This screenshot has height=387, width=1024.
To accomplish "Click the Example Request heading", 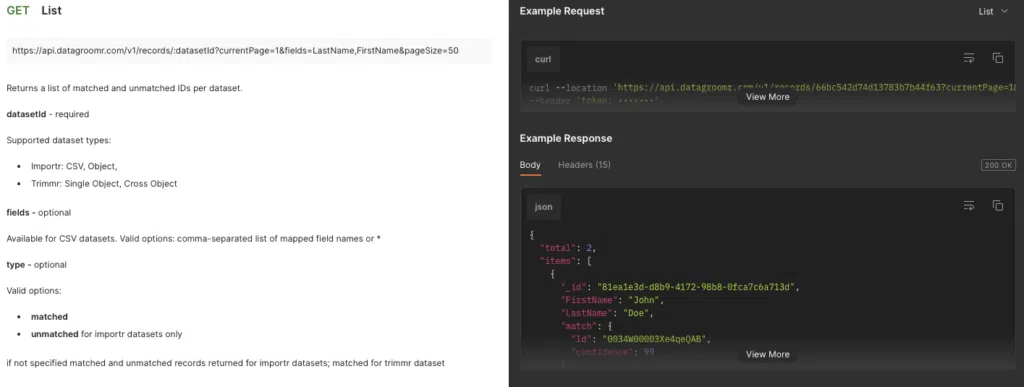I will [x=562, y=11].
